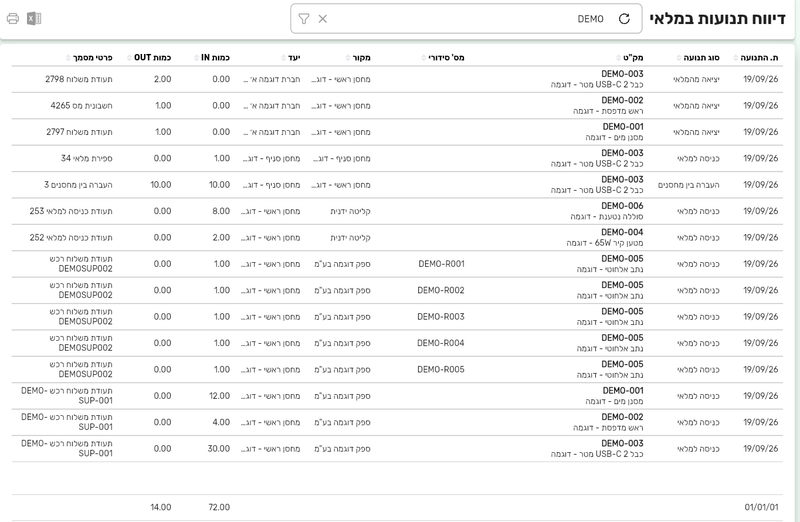
Task: Sort by מק"ט column header
Action: 630,58
